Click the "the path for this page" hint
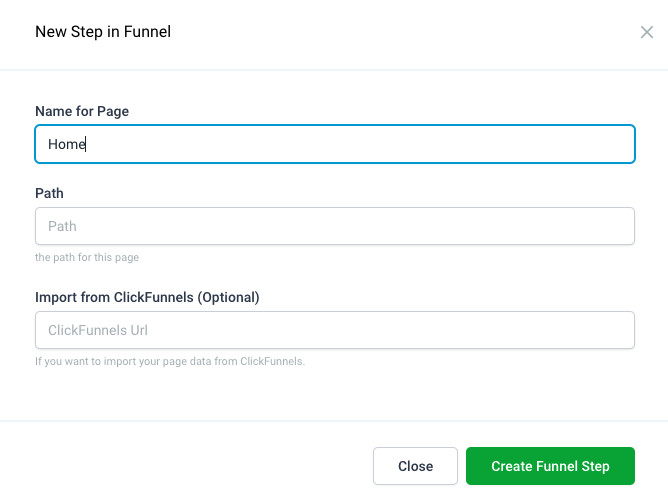Screen dimensions: 668x498 87,257
